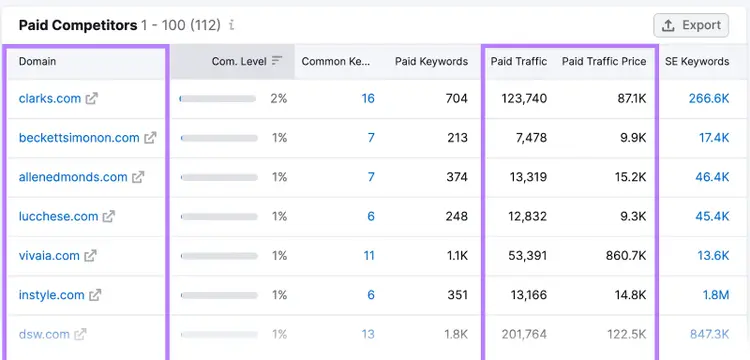Open common keywords count 16 for clarks.com
This screenshot has width=750, height=360.
(368, 98)
